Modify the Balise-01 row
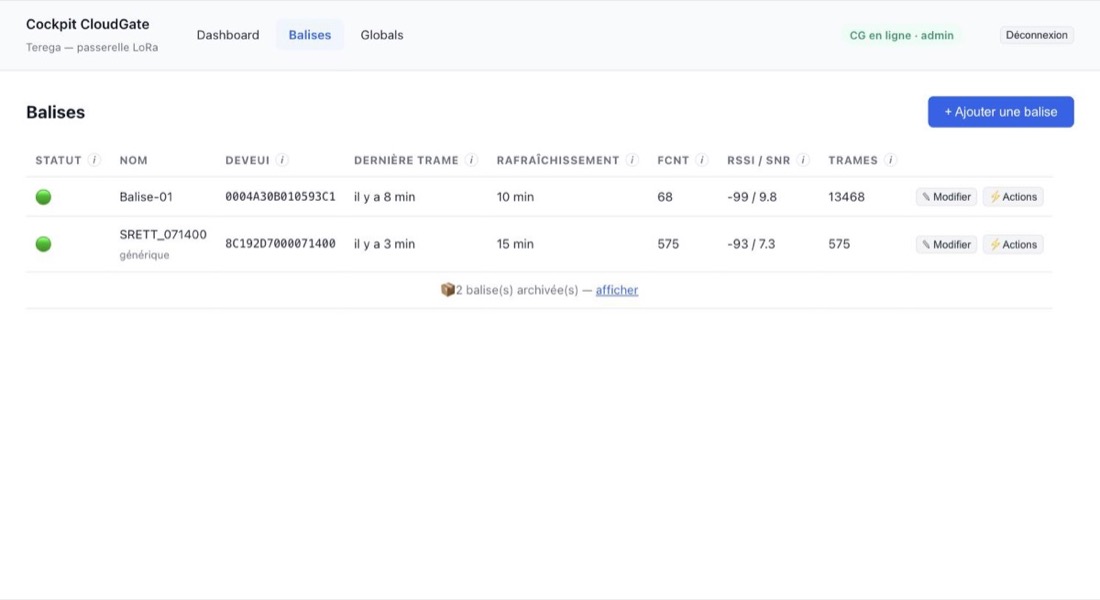 pyautogui.click(x=946, y=197)
